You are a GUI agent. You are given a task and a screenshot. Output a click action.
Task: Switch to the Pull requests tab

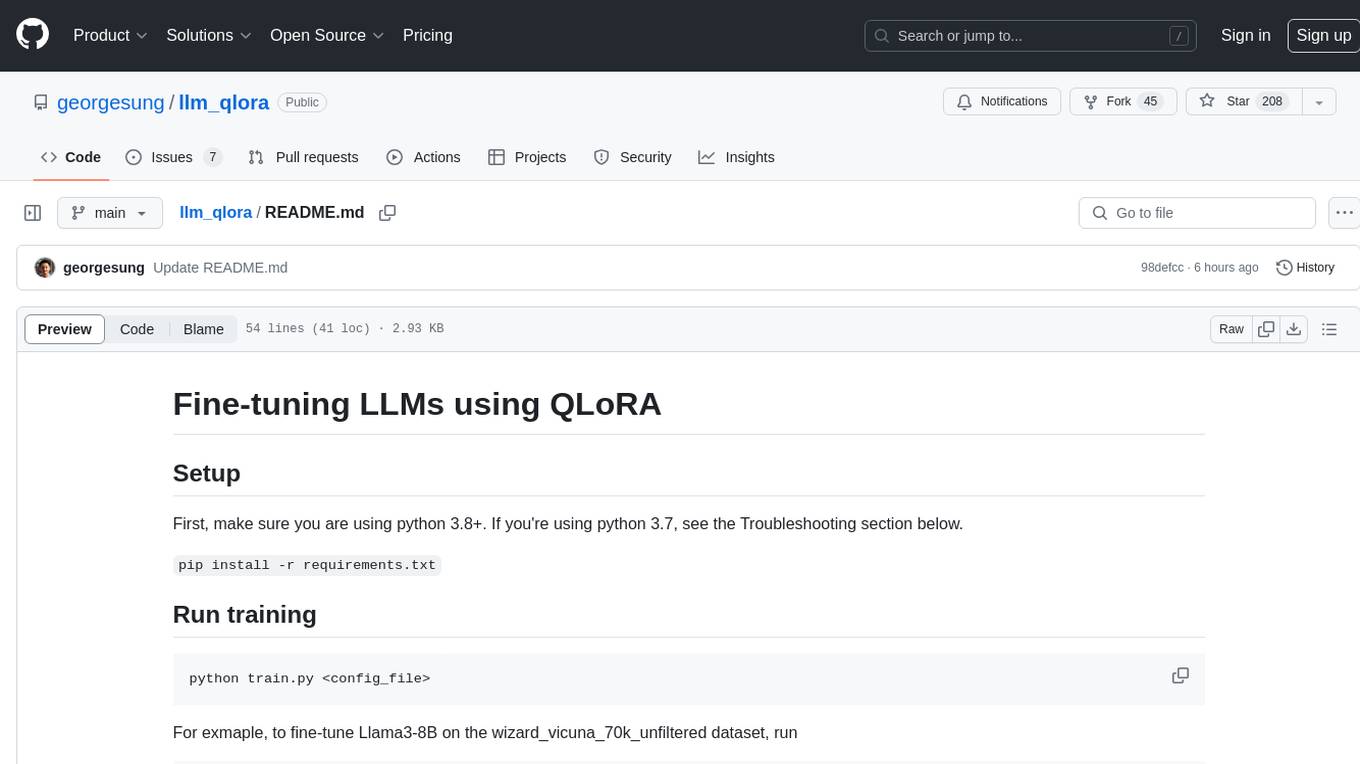[303, 157]
